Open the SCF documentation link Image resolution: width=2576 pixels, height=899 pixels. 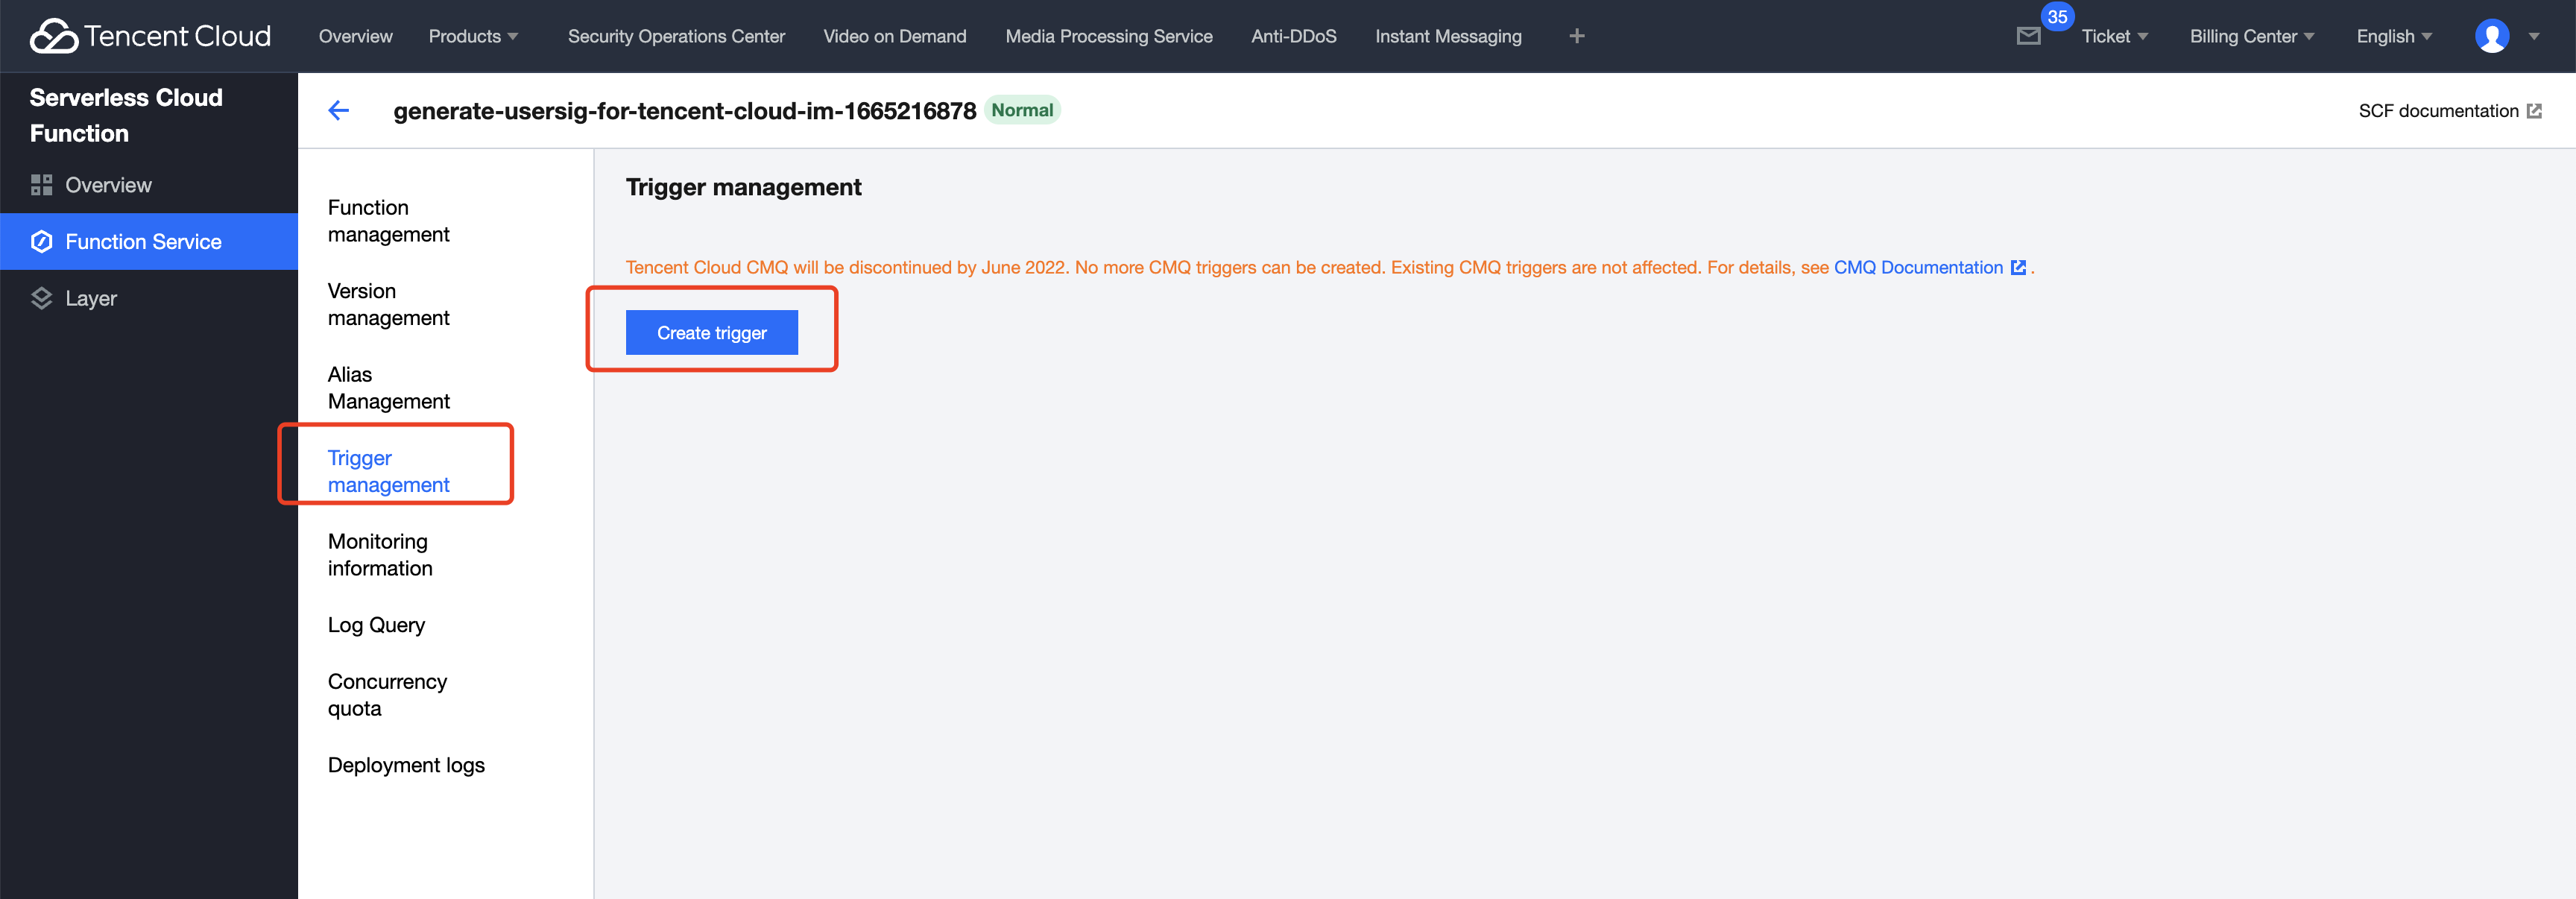click(x=2438, y=111)
